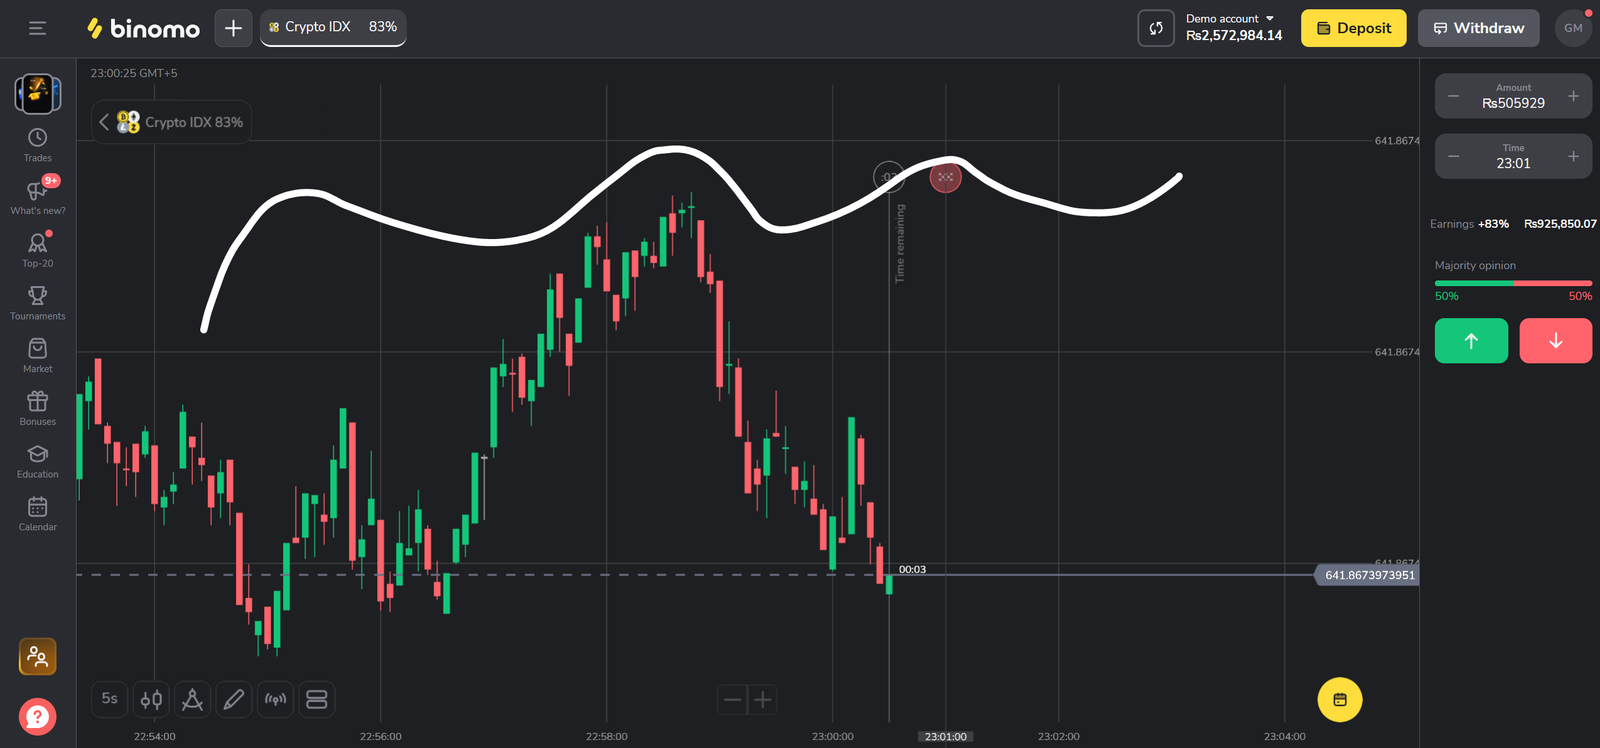Open the Tournaments section
This screenshot has width=1600, height=748.
tap(38, 303)
